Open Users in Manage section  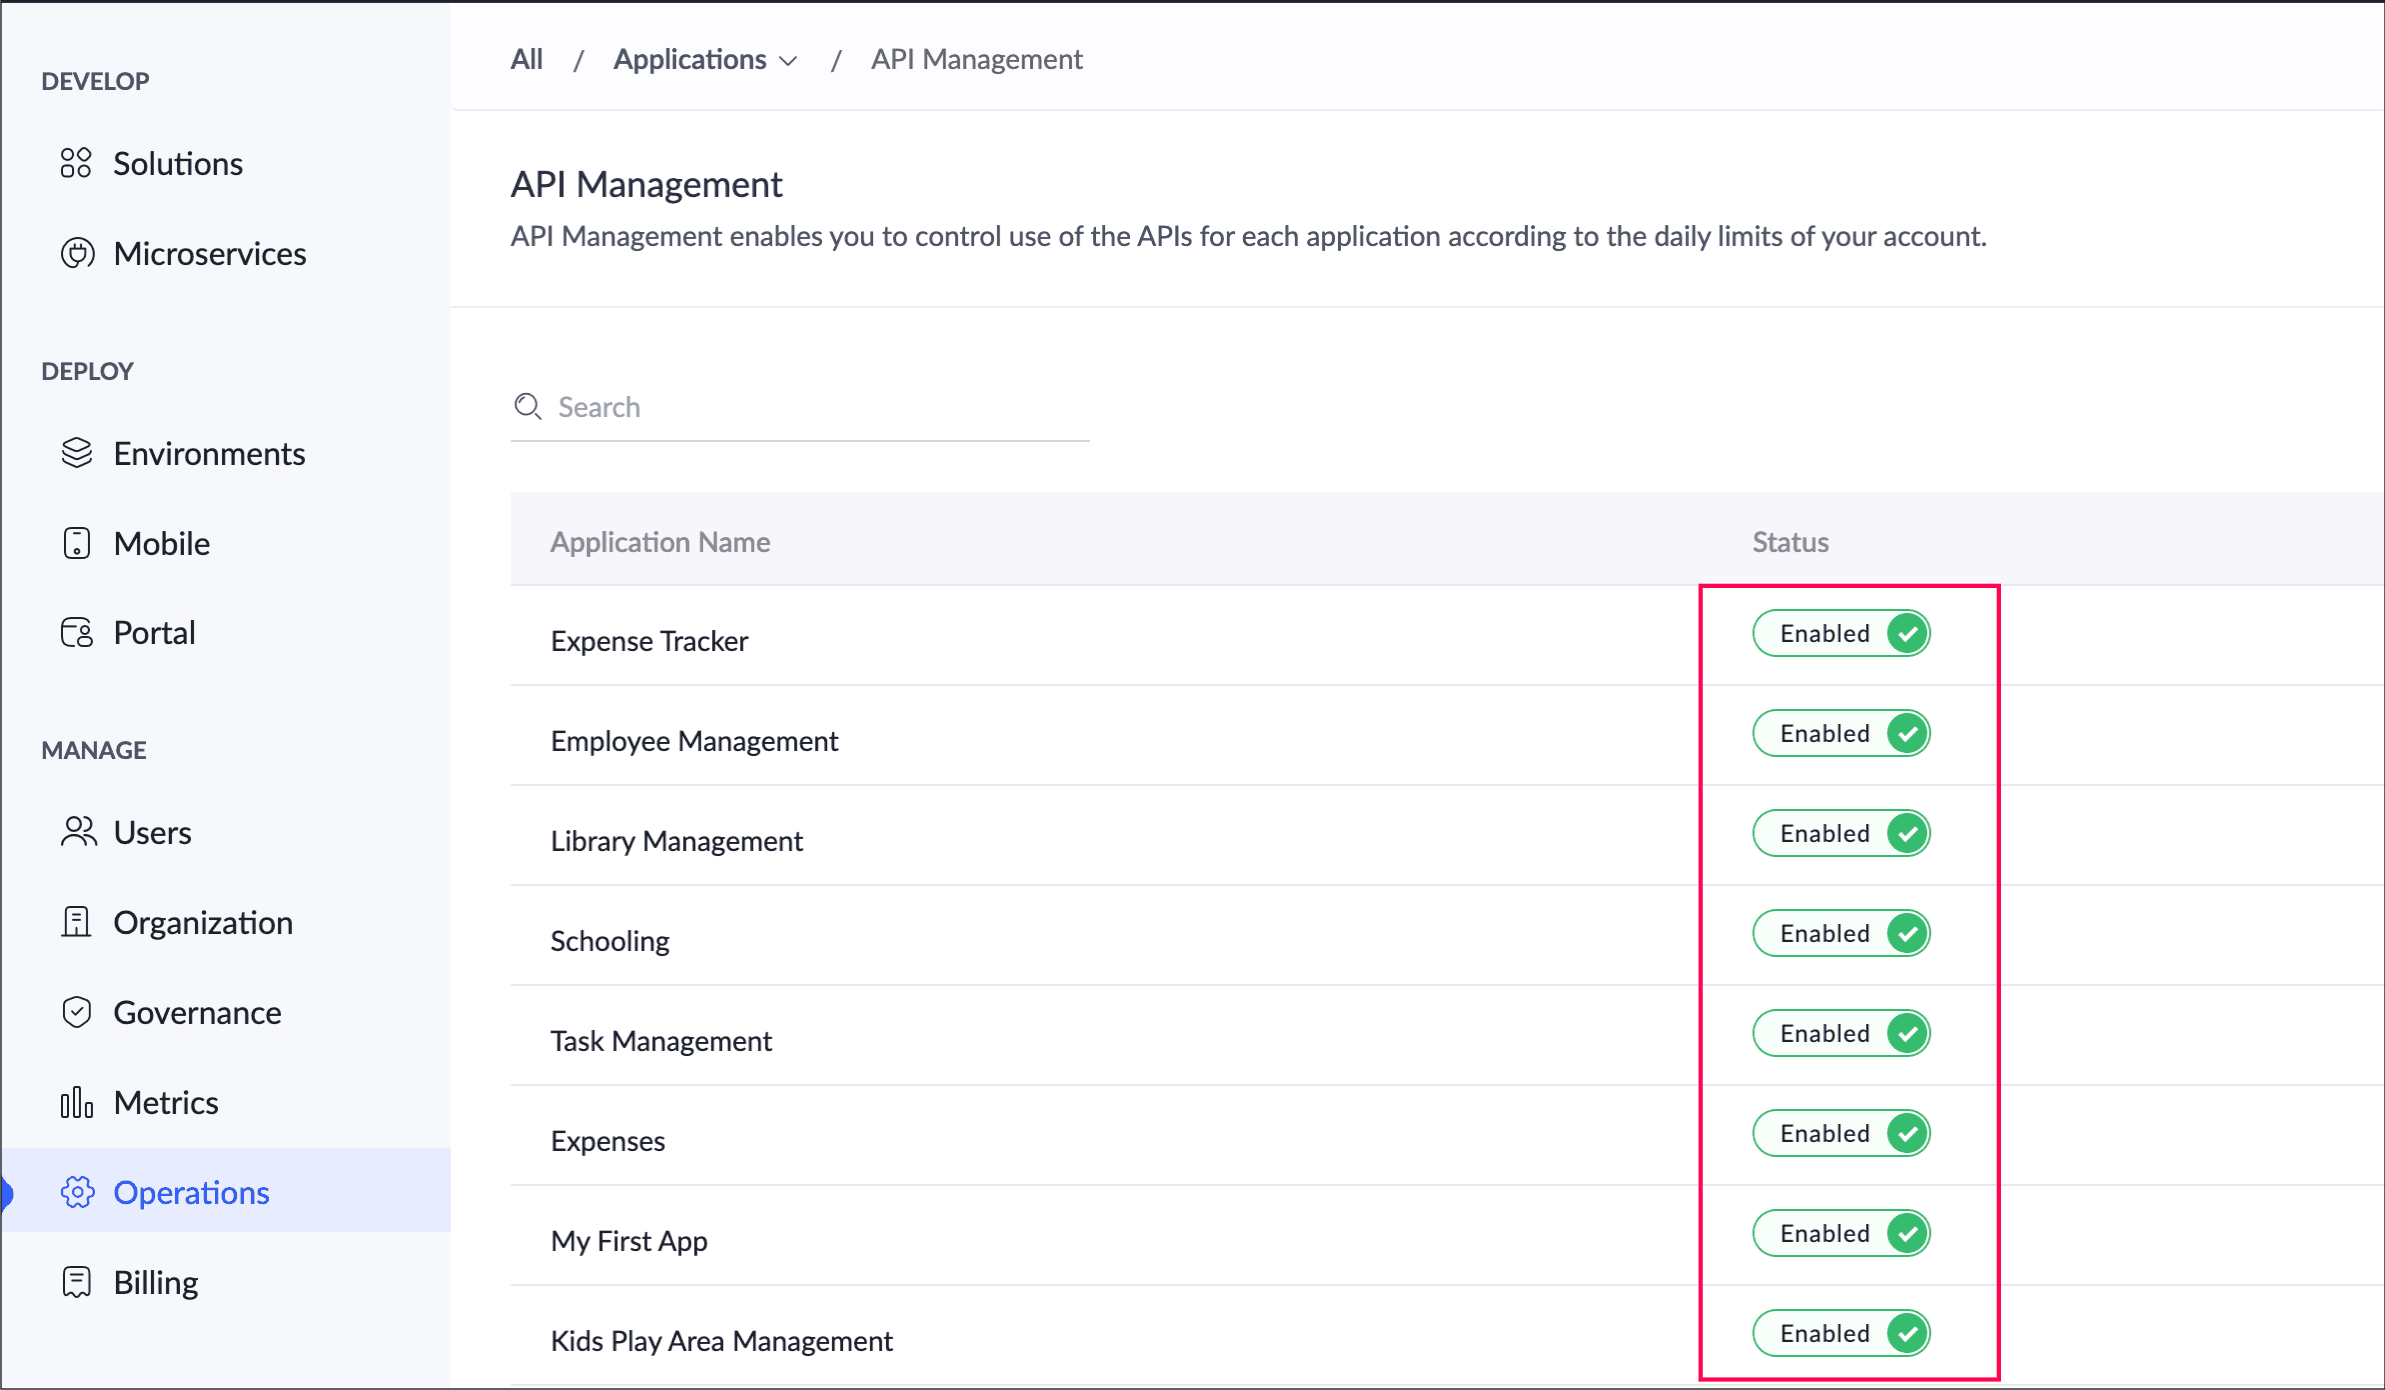pyautogui.click(x=152, y=832)
